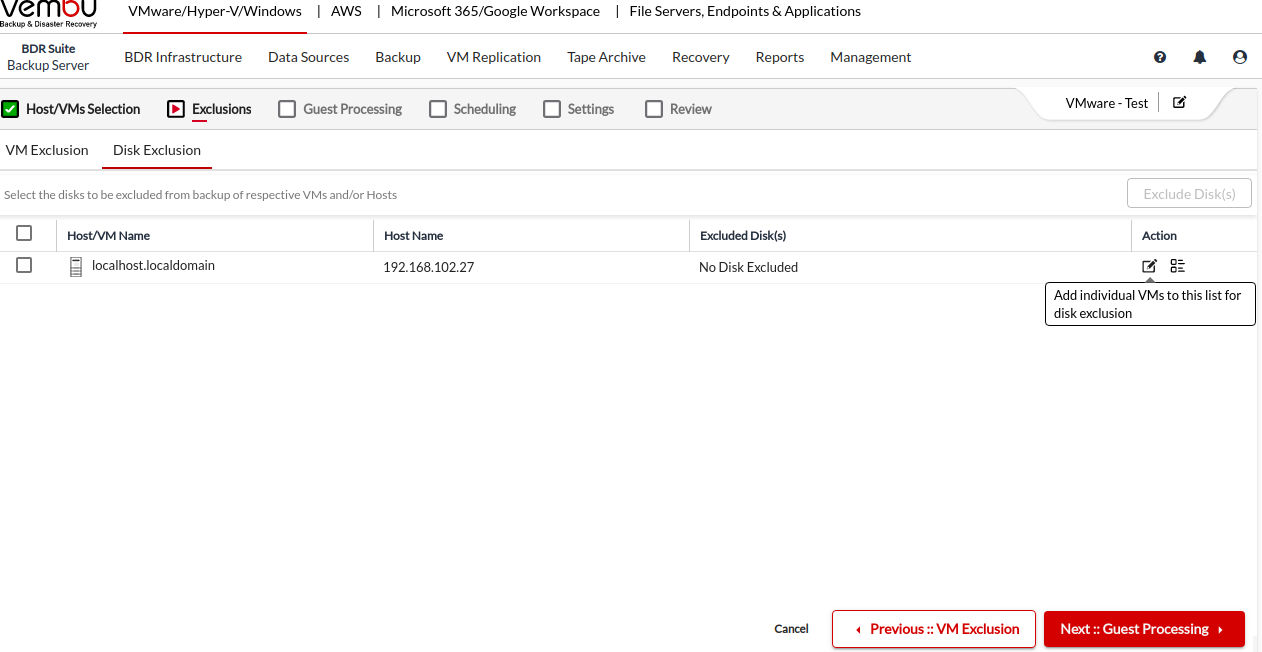Image resolution: width=1262 pixels, height=652 pixels.
Task: Click the server icon beside localhost.localdomain
Action: tap(76, 267)
